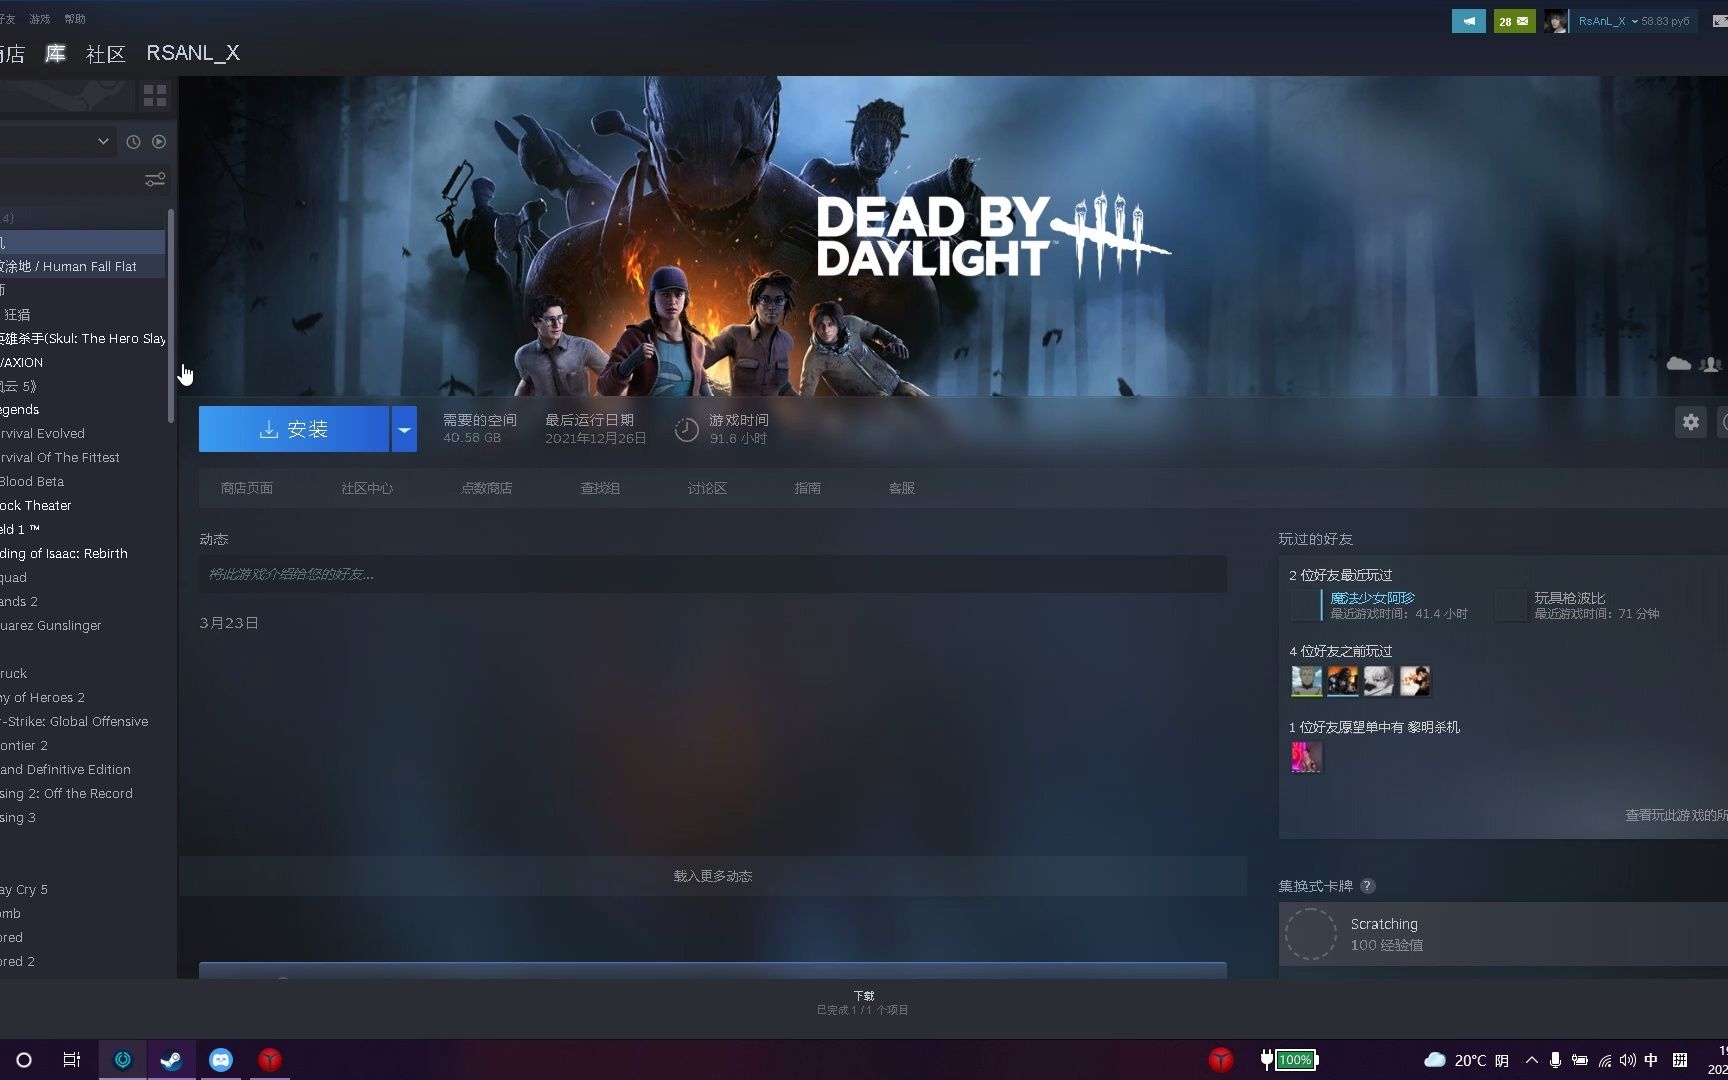1728x1080 pixels.
Task: Select Binding of Isaac: Rebirth entry
Action: tap(82, 553)
